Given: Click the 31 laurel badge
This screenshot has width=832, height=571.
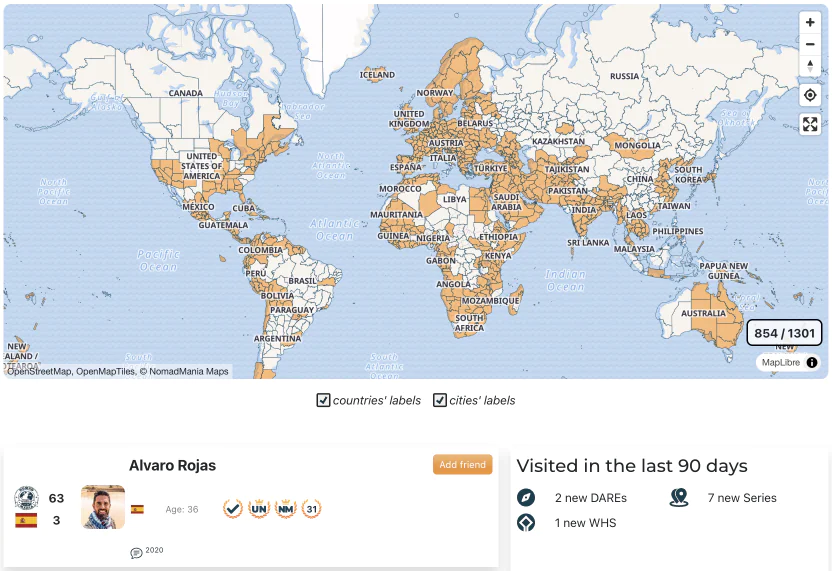Looking at the screenshot, I should [x=311, y=509].
